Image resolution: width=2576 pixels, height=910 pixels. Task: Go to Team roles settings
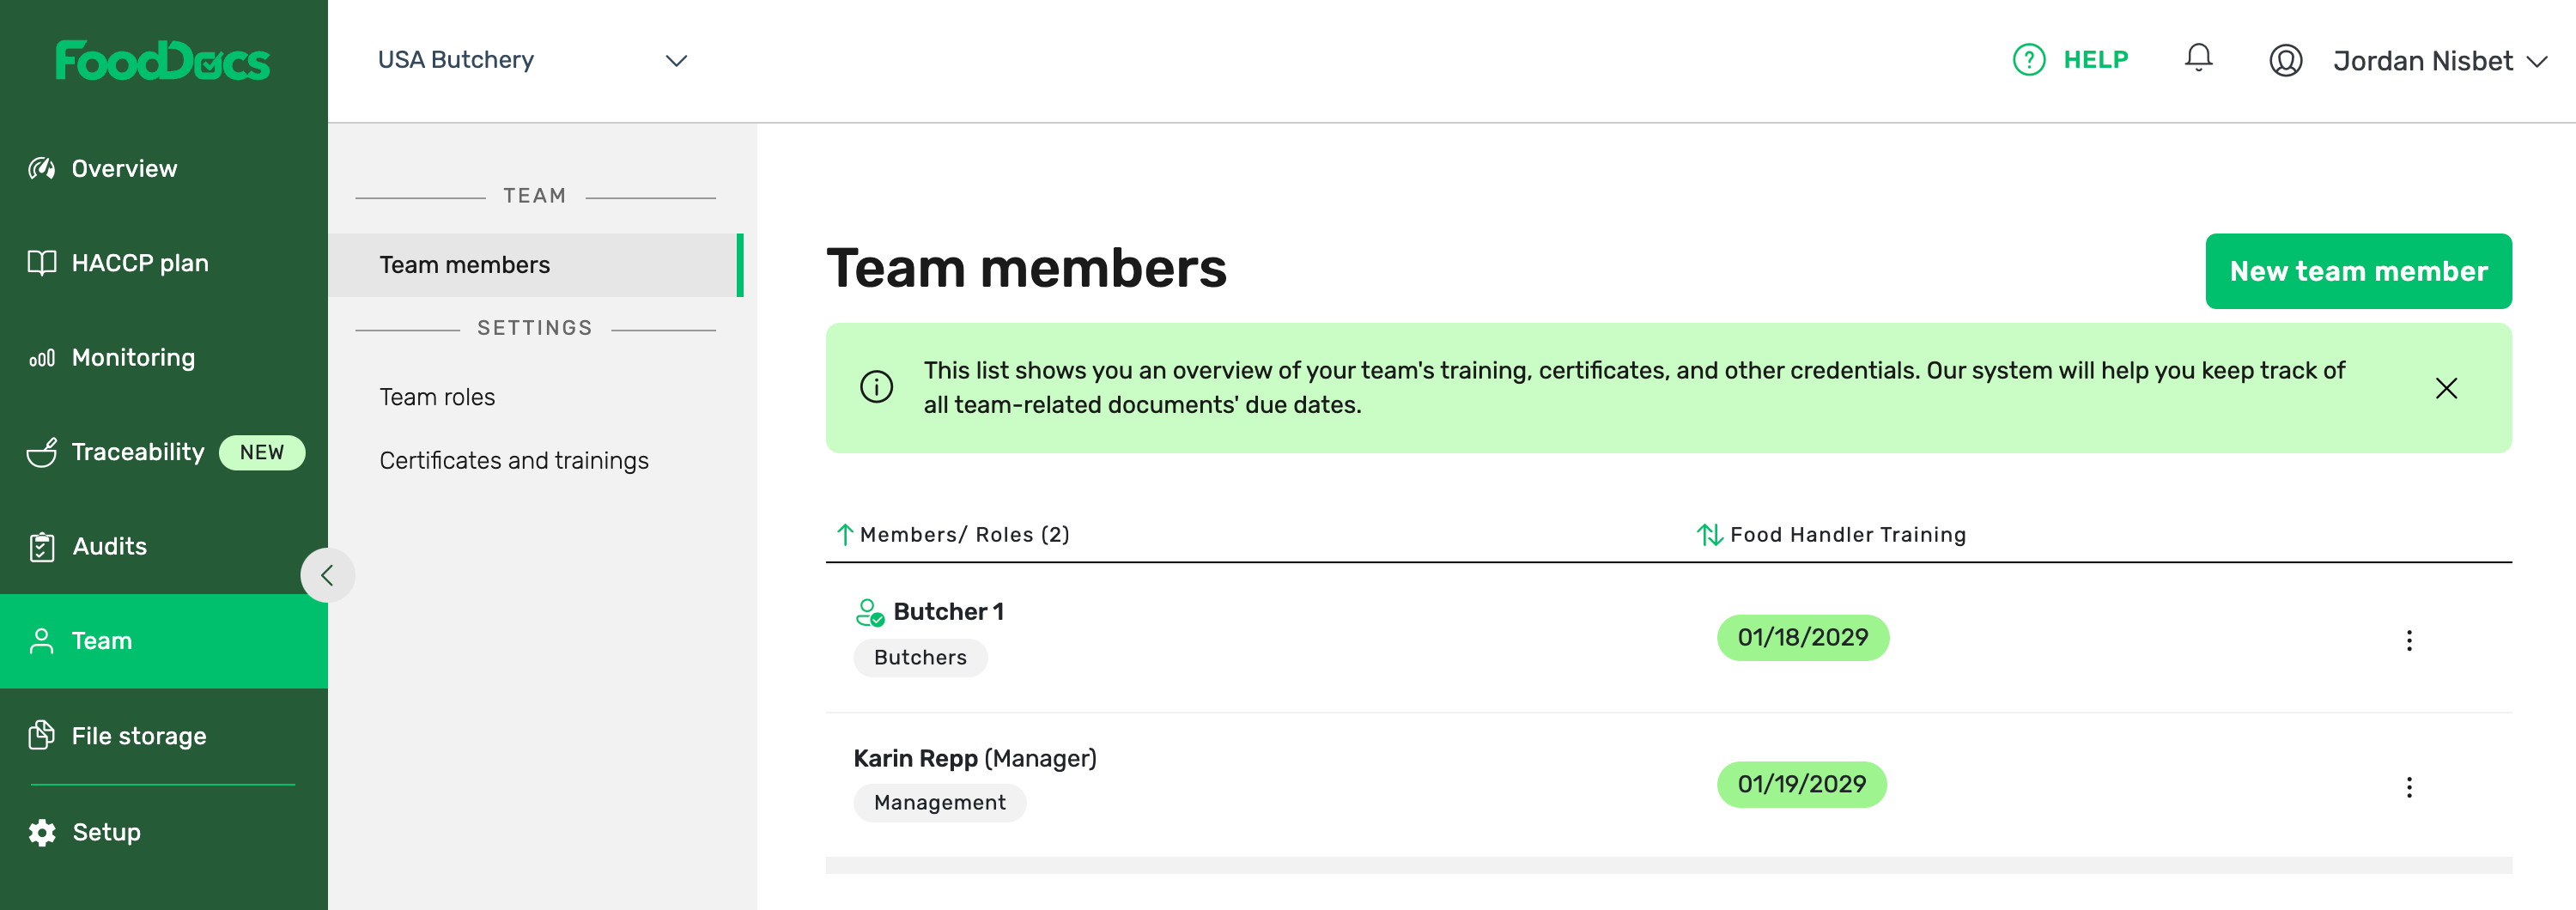click(x=437, y=397)
